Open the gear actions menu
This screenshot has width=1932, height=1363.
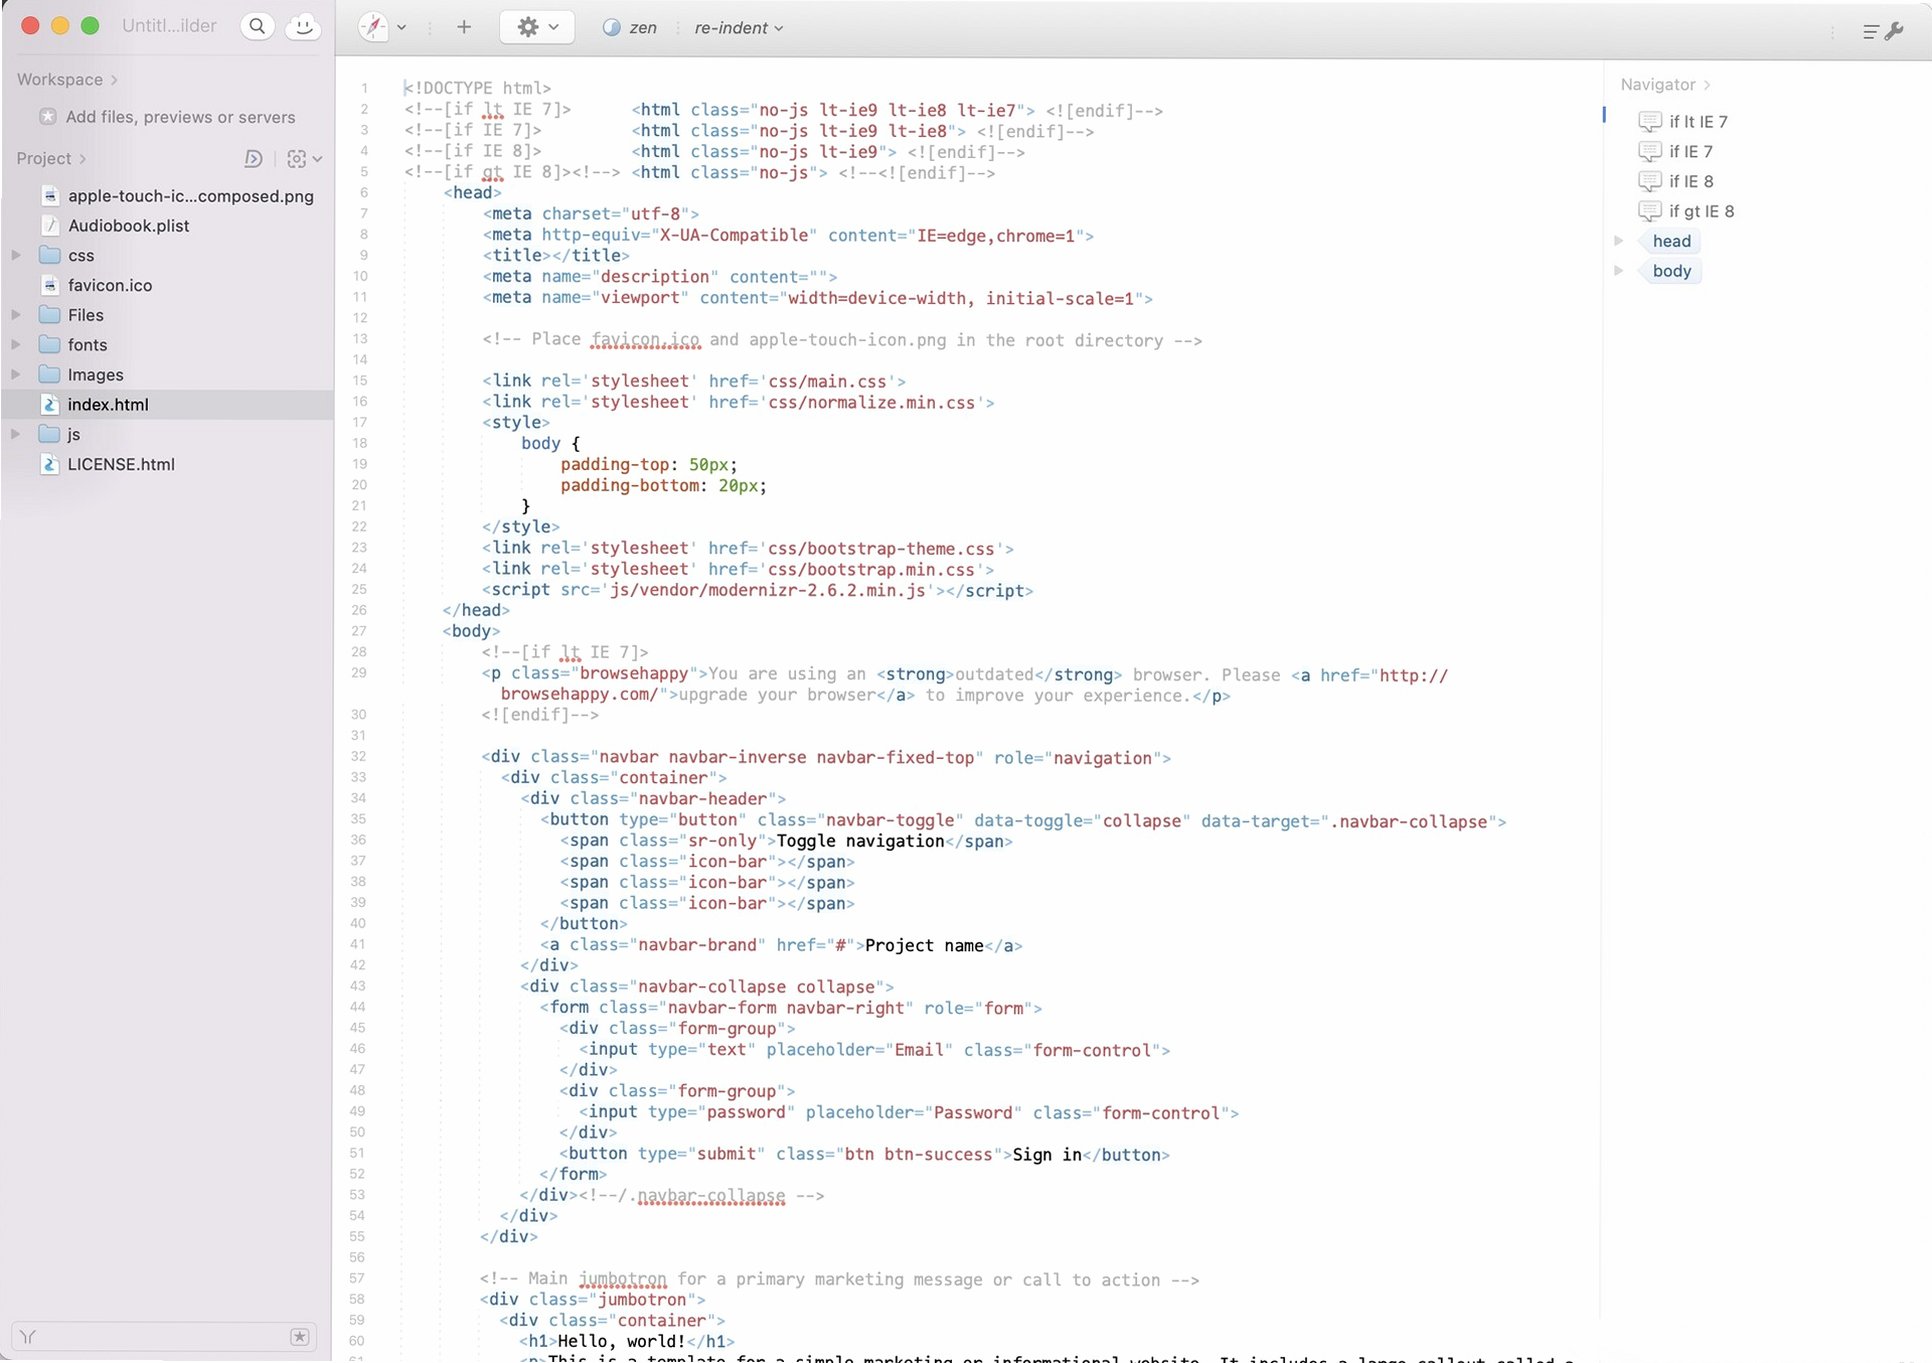tap(537, 27)
